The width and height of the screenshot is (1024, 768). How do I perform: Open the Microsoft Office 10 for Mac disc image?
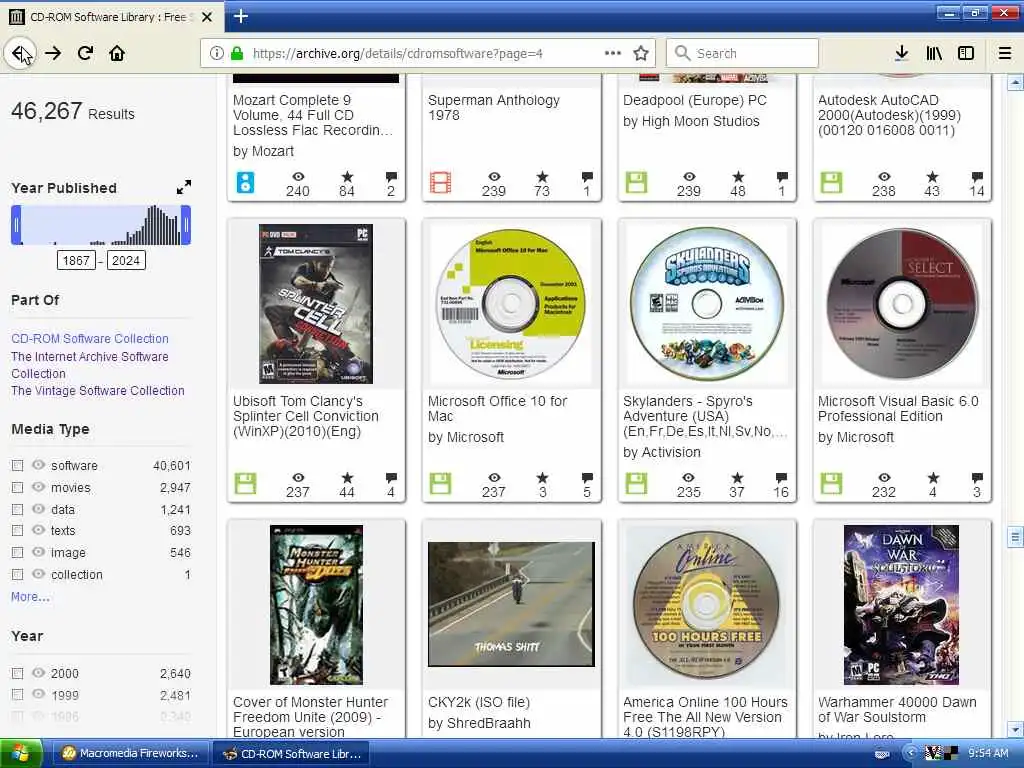pos(511,304)
